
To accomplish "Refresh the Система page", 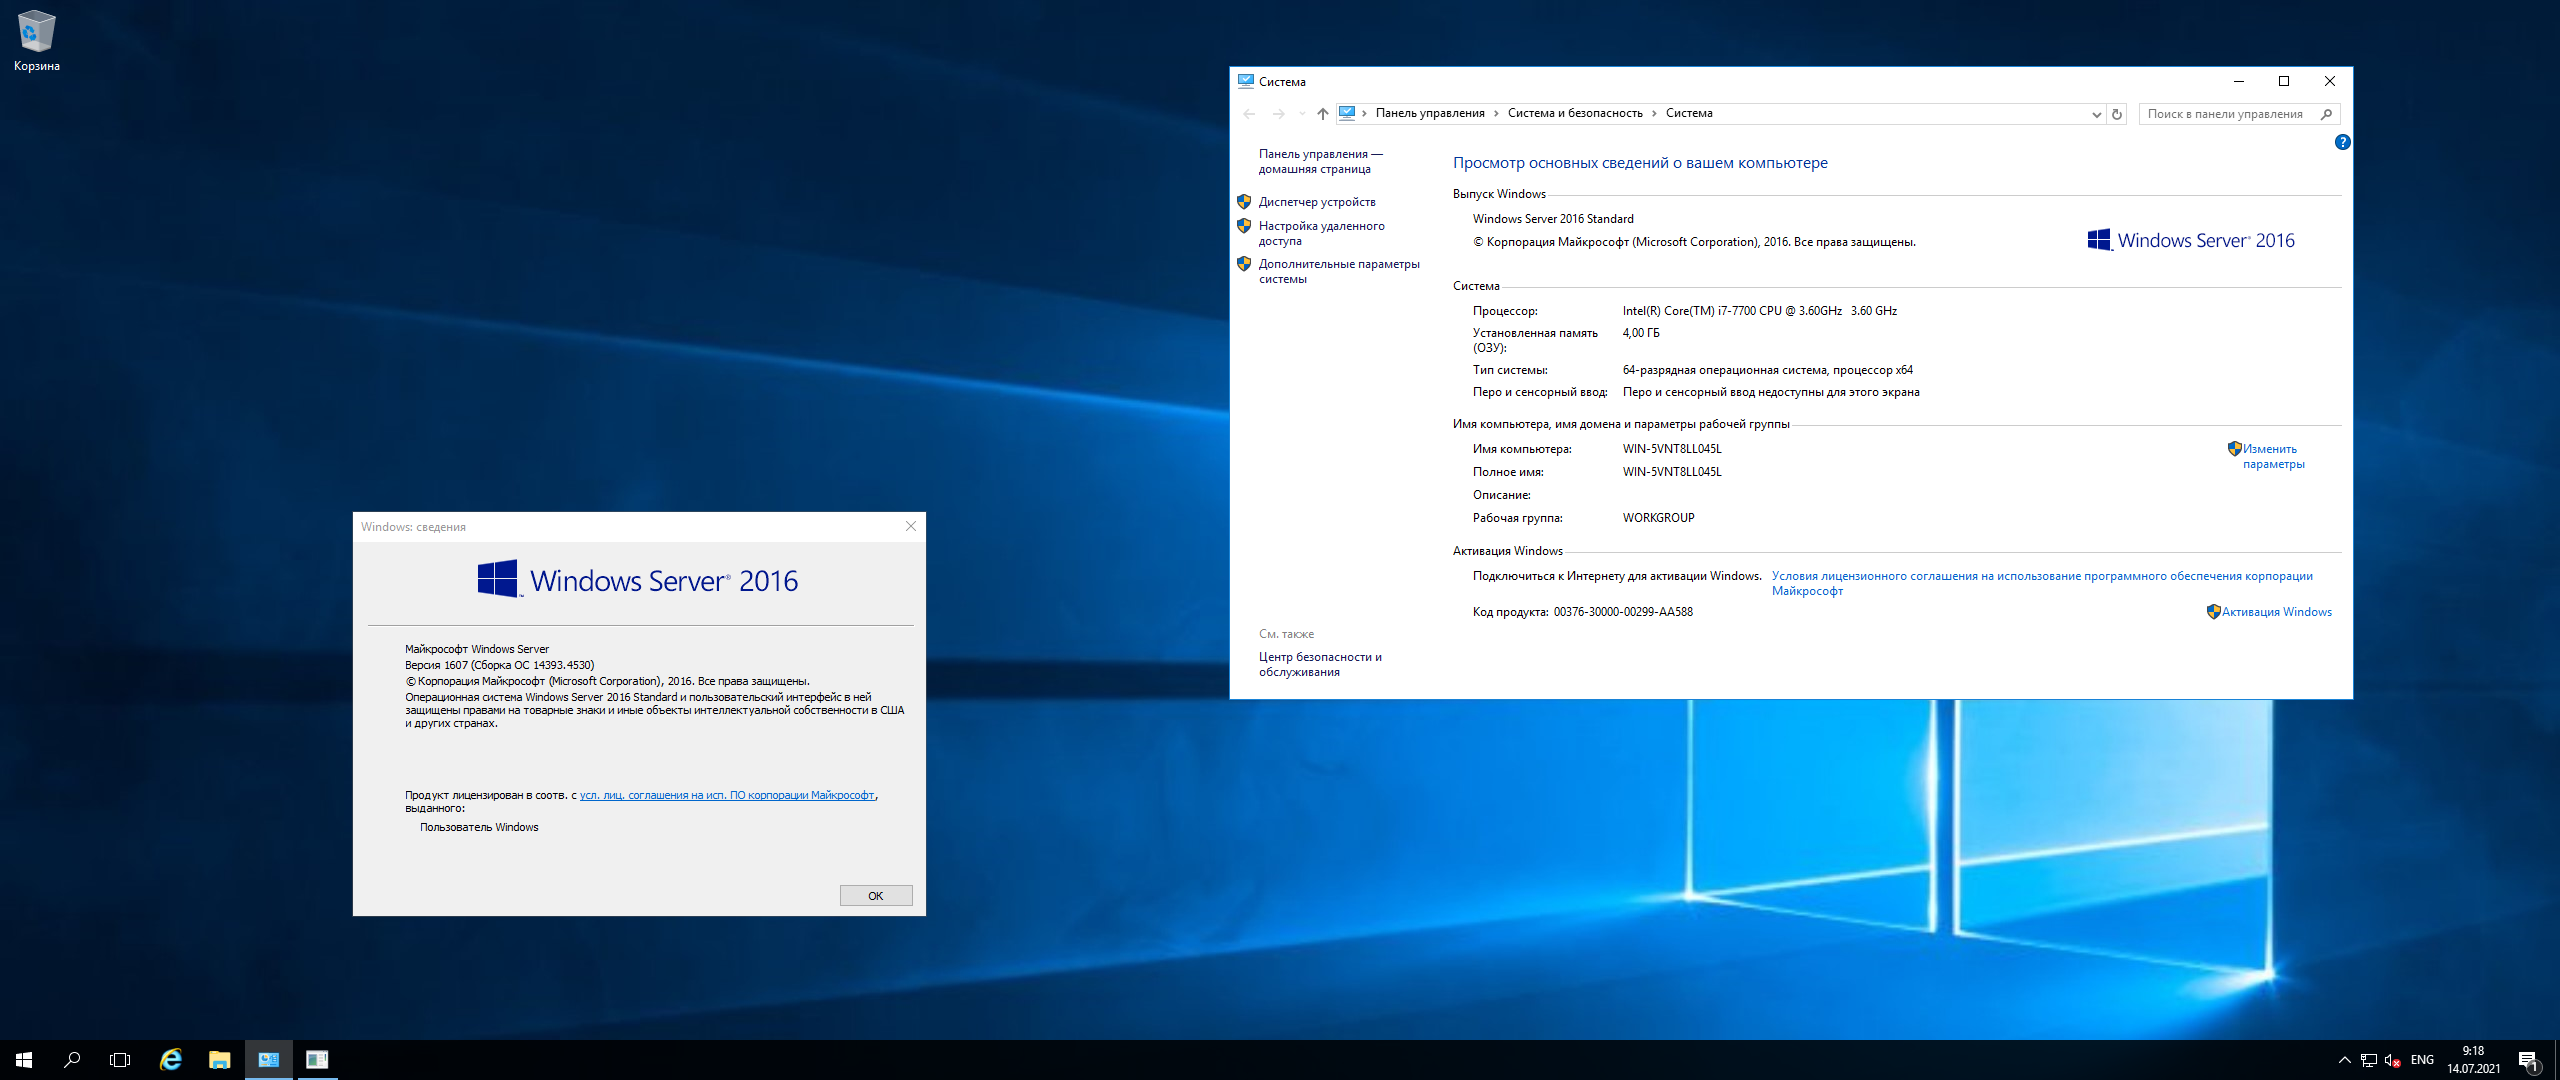I will [2117, 114].
